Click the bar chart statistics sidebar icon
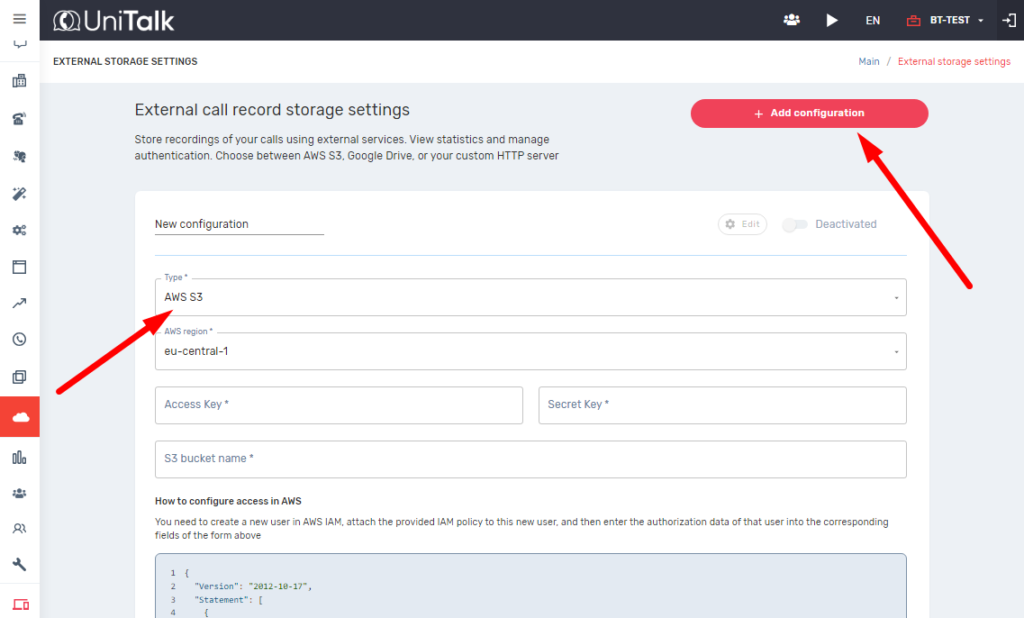 (x=19, y=457)
